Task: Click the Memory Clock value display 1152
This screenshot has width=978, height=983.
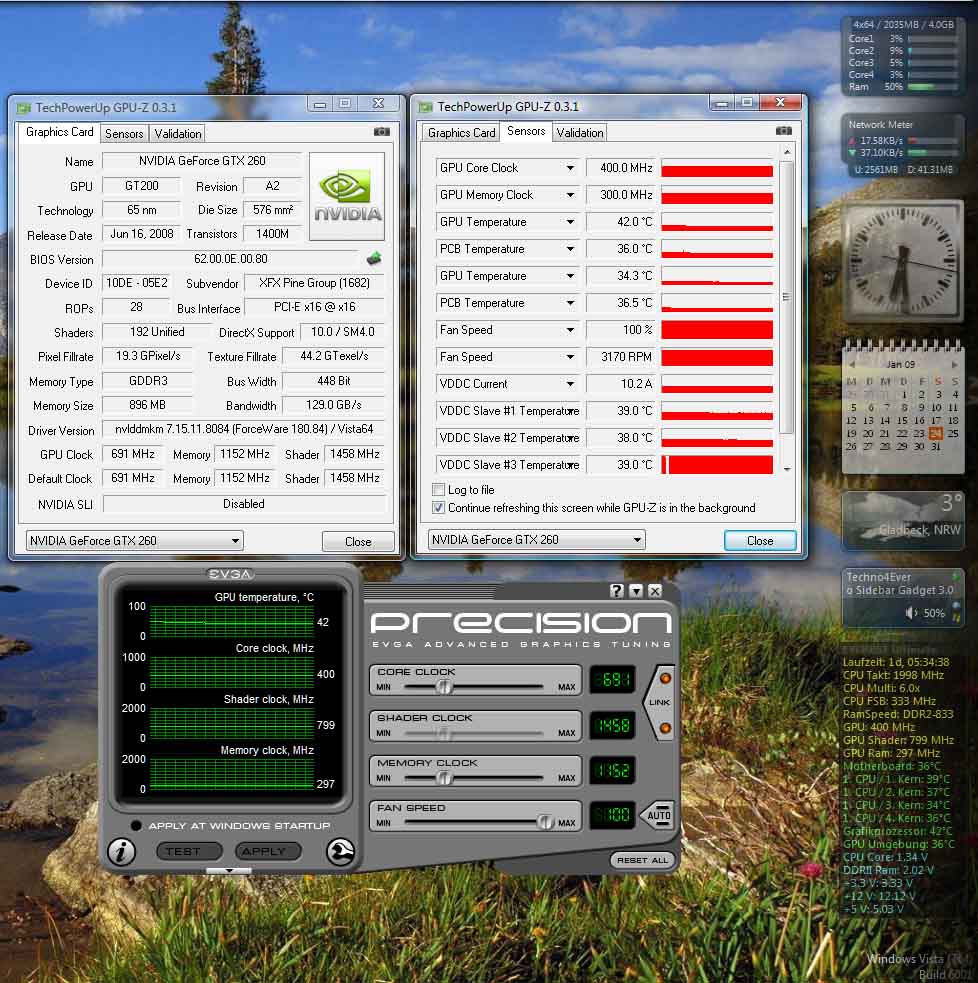Action: tap(613, 770)
